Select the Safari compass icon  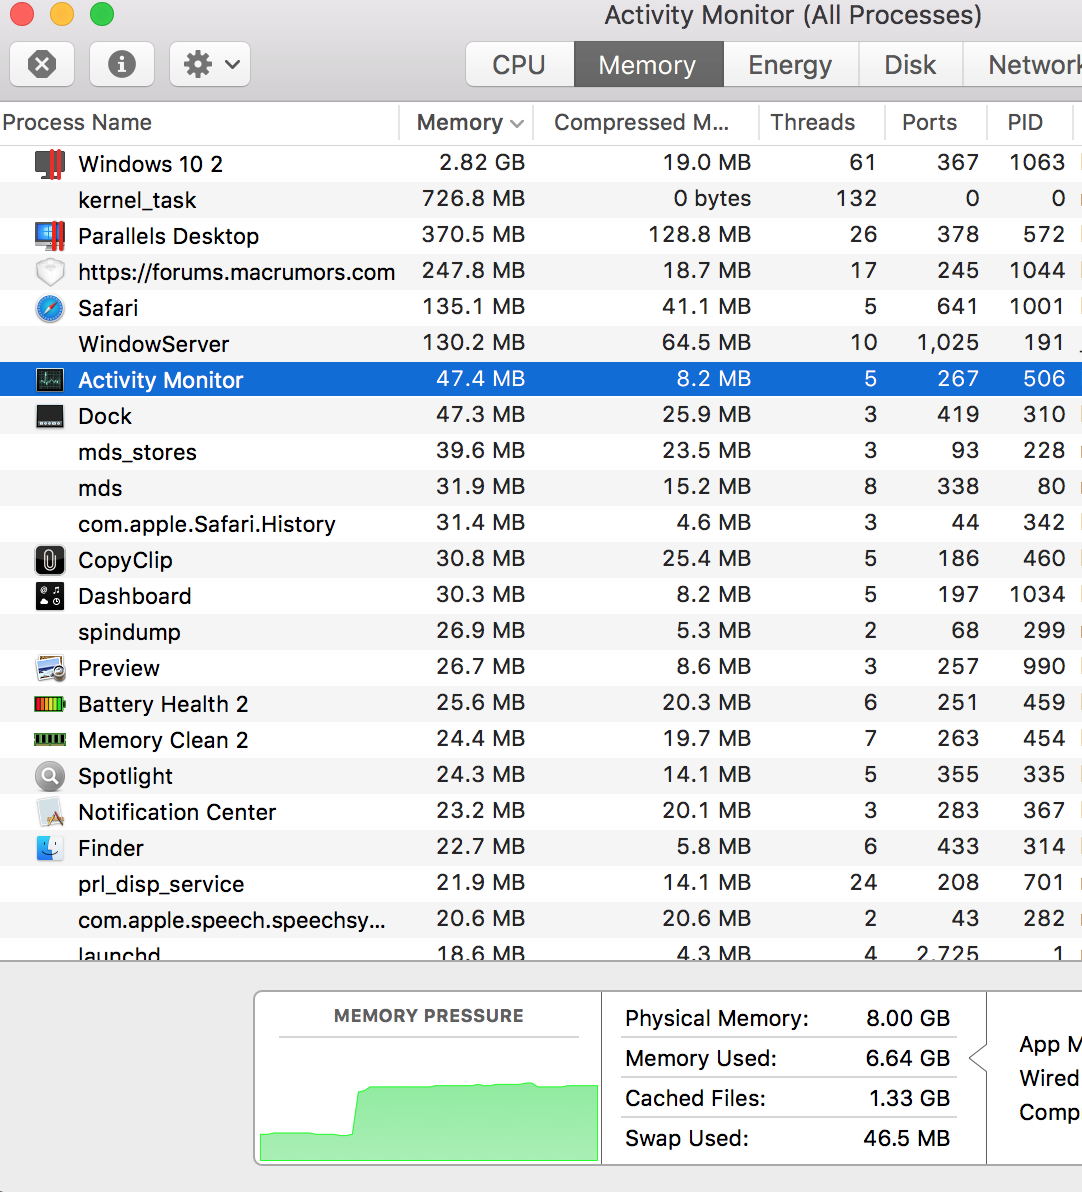49,308
